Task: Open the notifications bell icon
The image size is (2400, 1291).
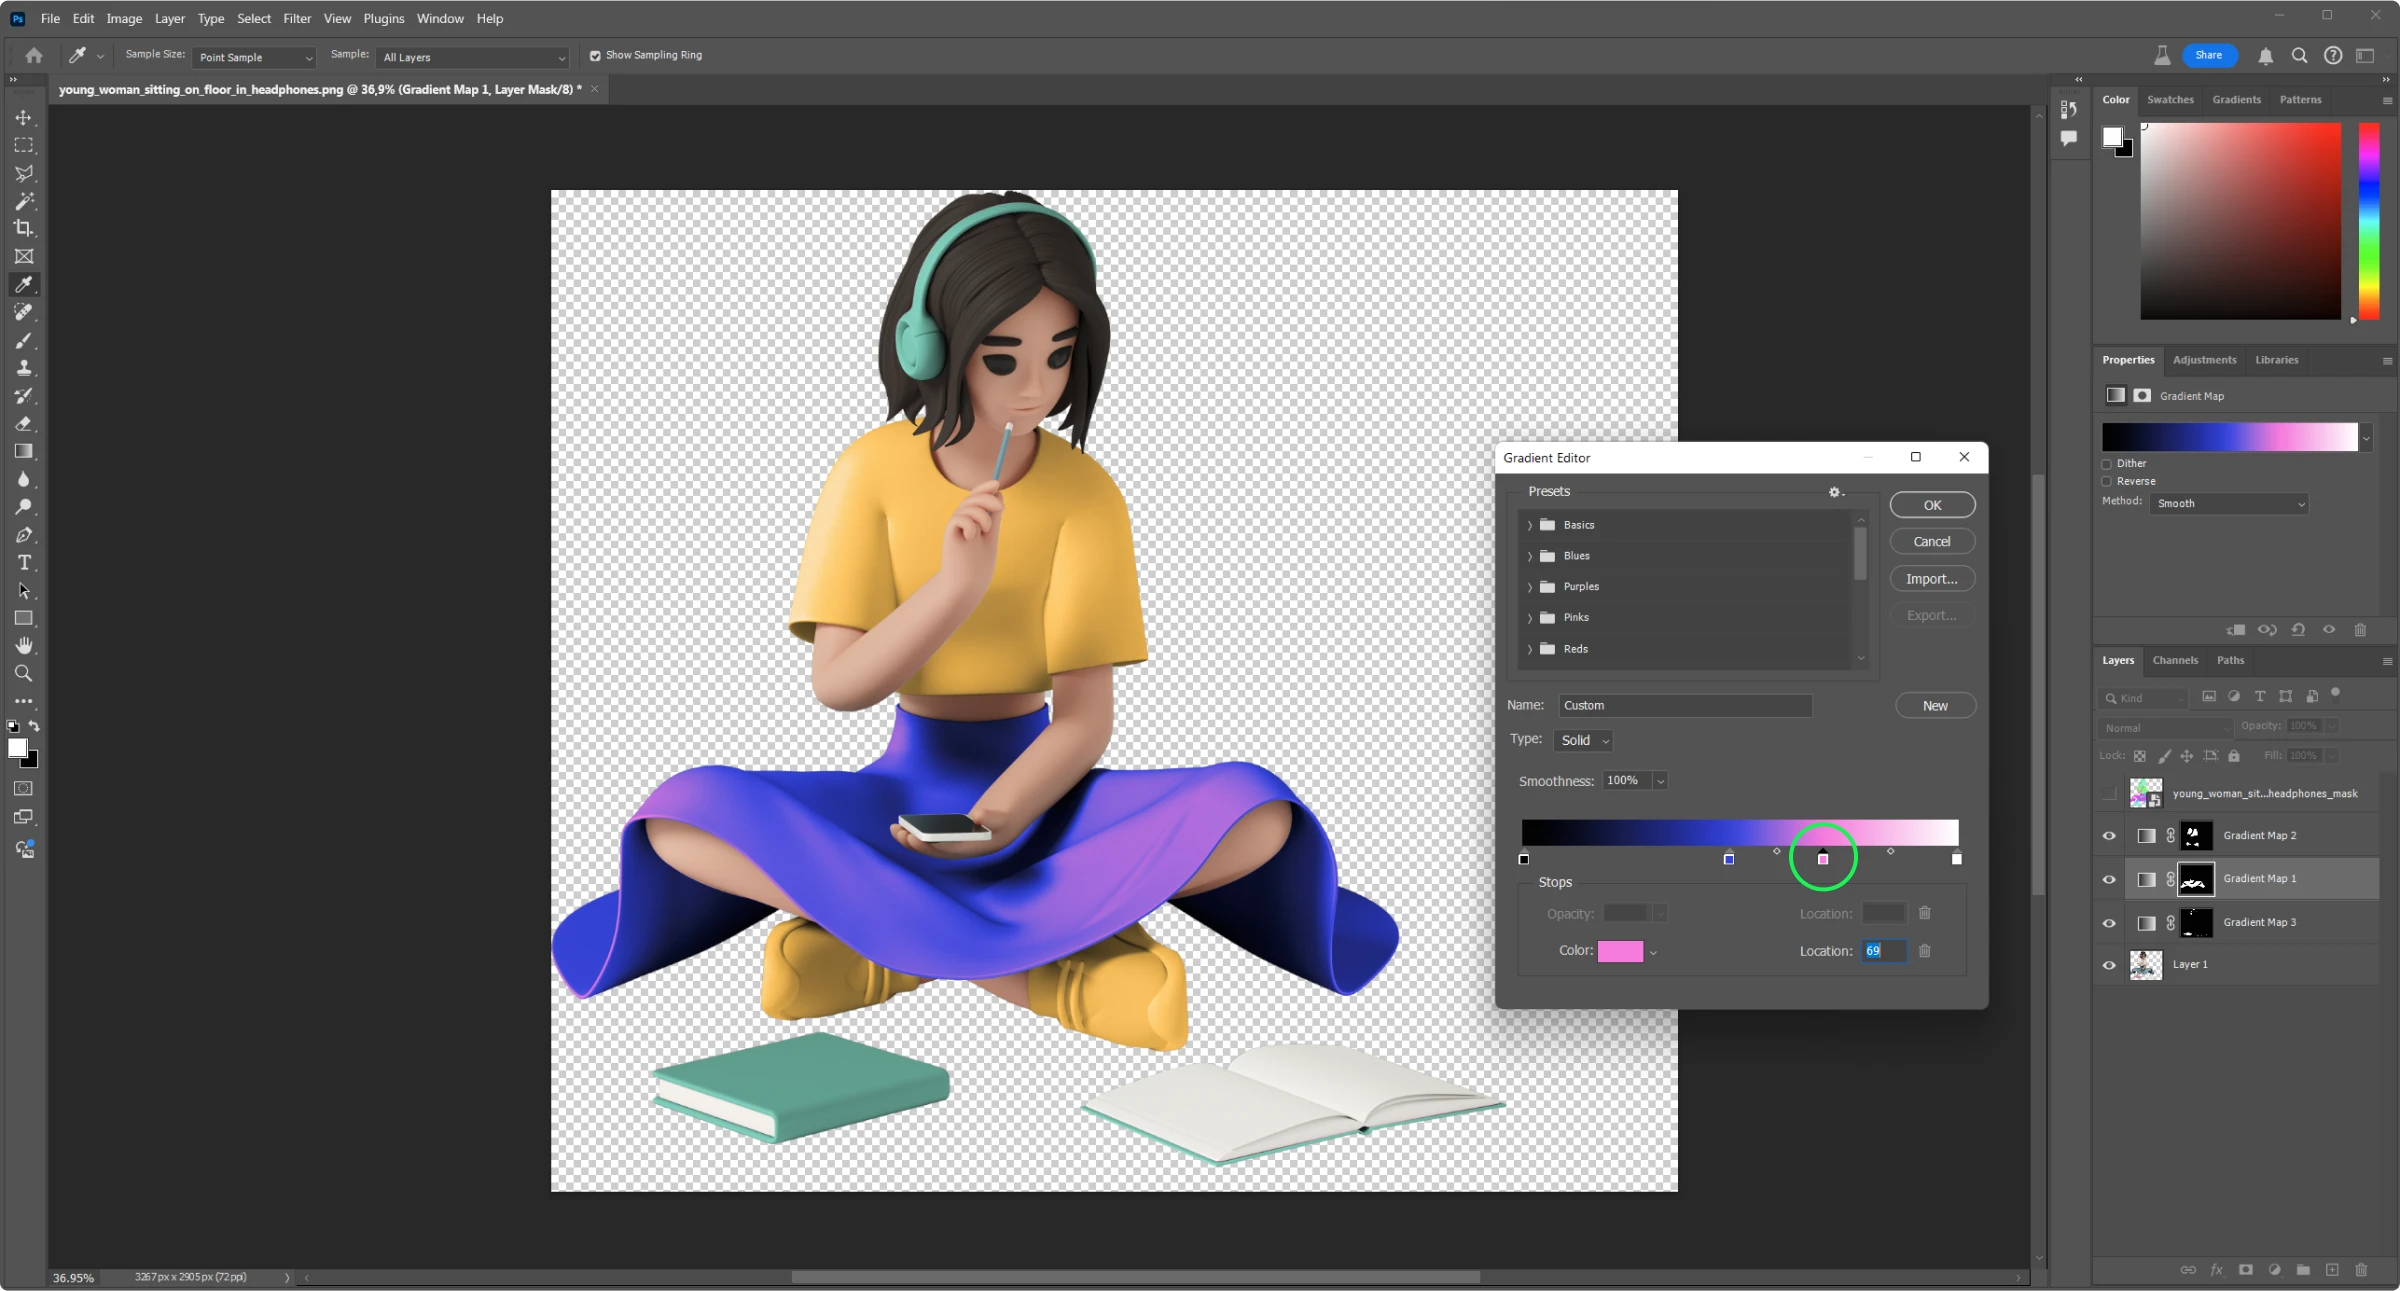Action: (2265, 56)
